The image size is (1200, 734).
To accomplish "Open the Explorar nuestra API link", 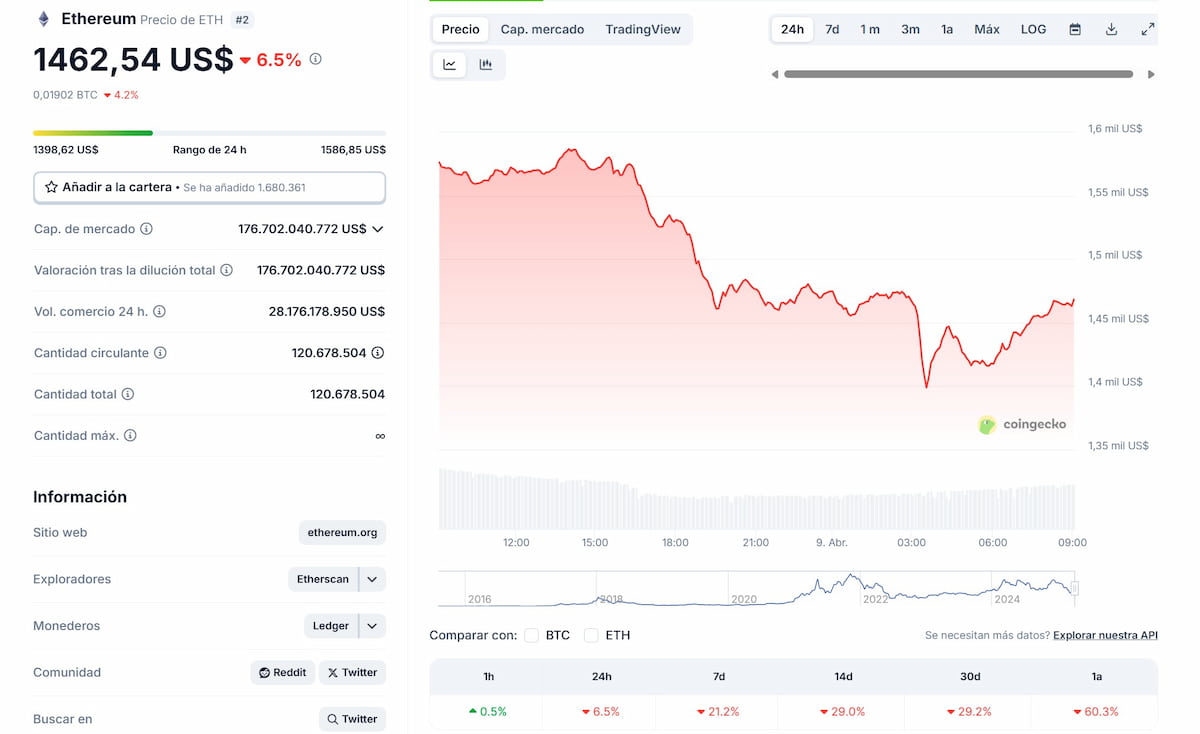I will (1104, 634).
